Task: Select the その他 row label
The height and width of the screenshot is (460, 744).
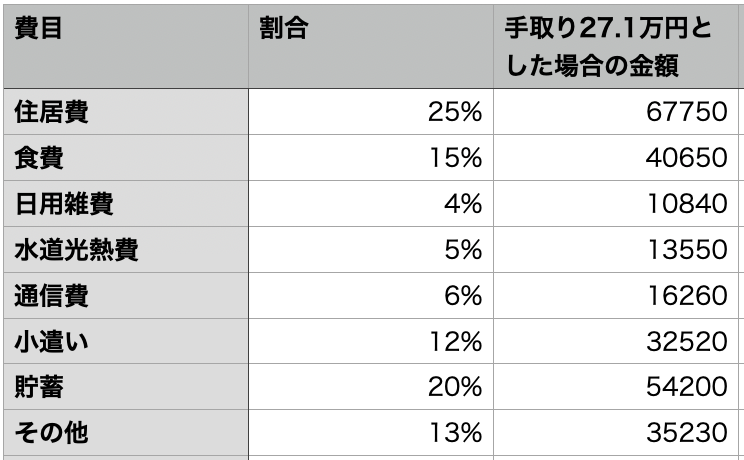Action: click(126, 433)
